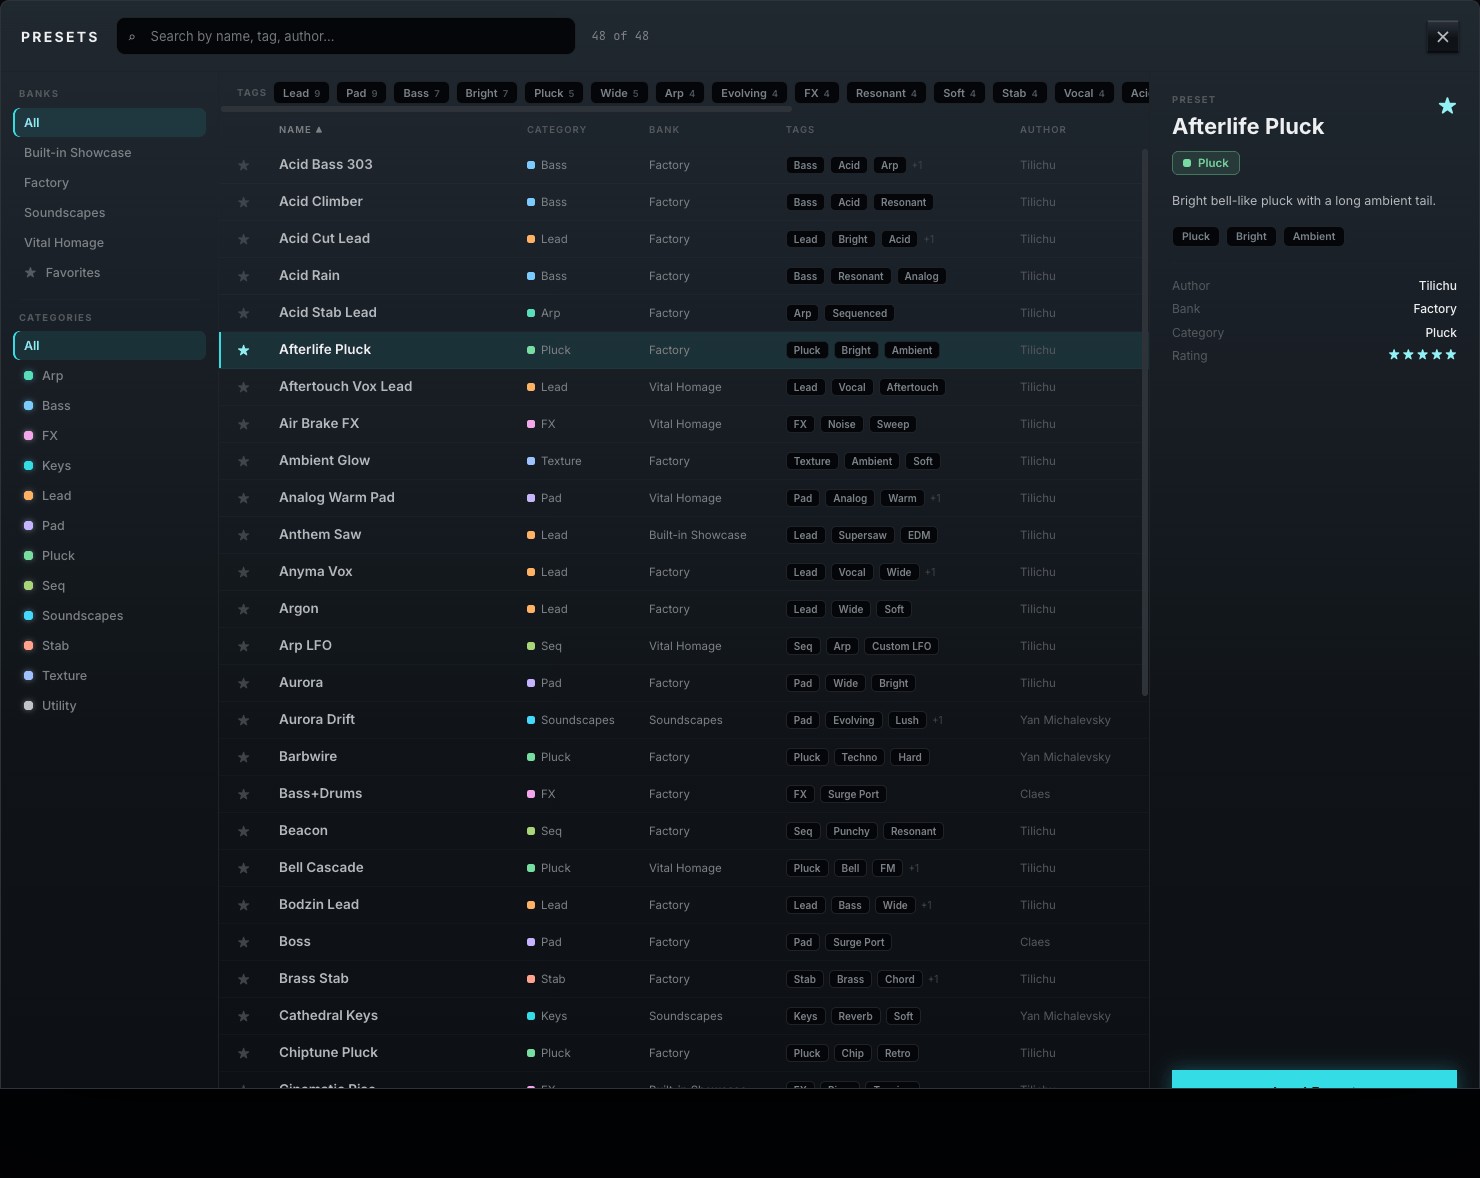Click the tag bar horizontal scrollbar
This screenshot has width=1480, height=1178.
tap(506, 109)
